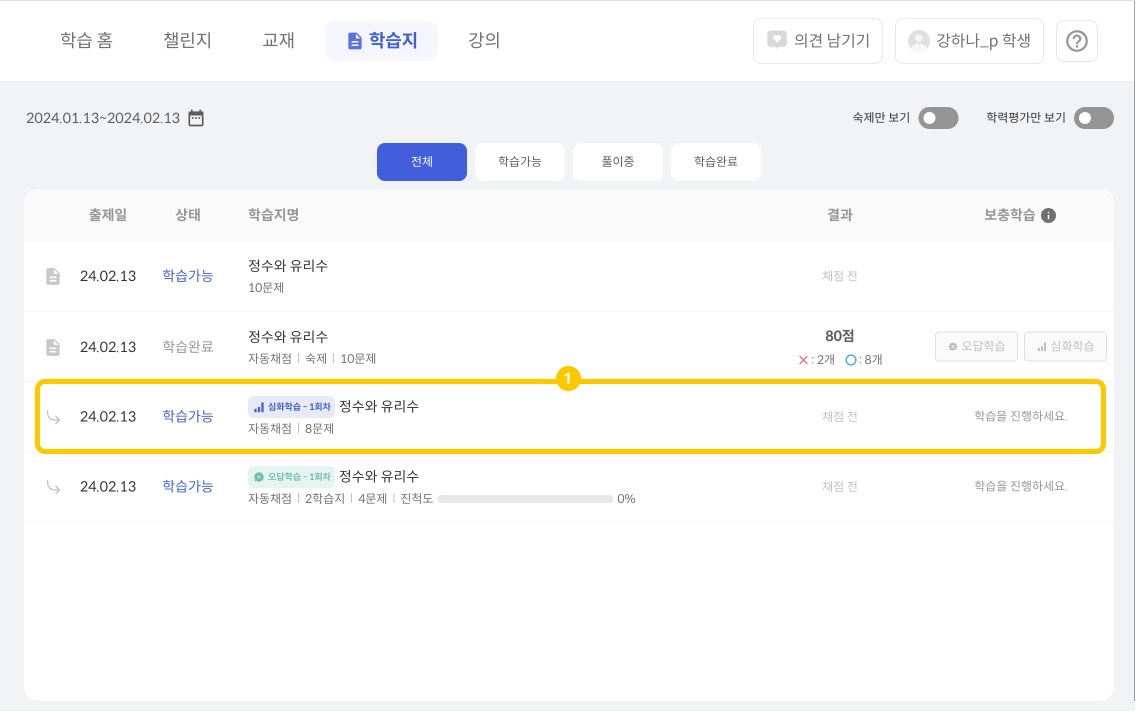Viewport: 1137px width, 712px height.
Task: Open the date range calendar icon
Action: [x=196, y=118]
